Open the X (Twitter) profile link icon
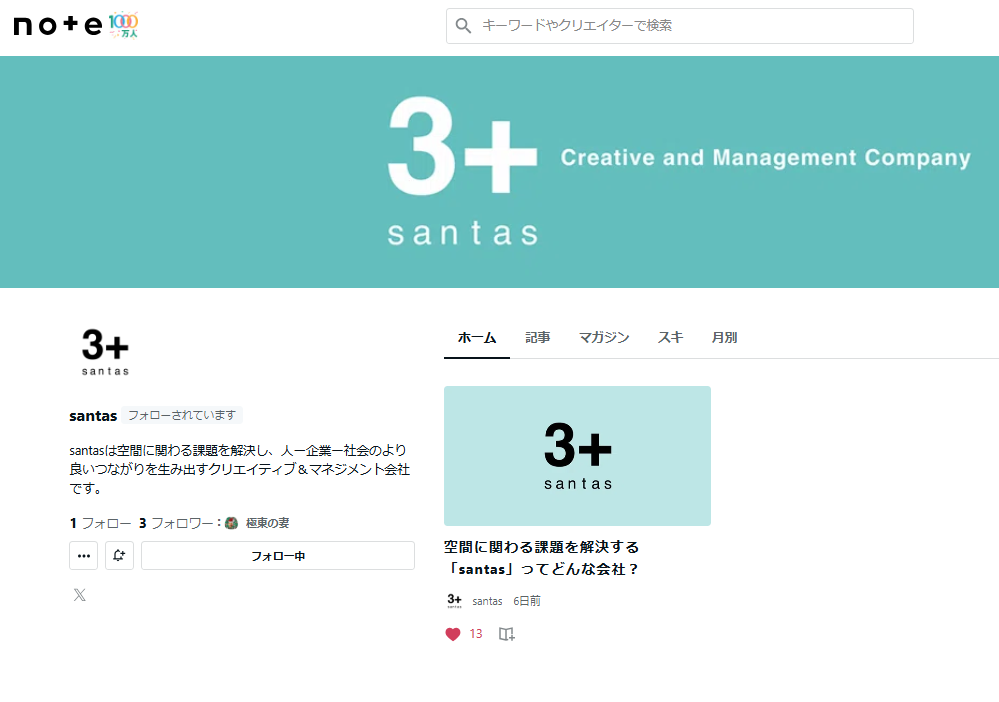999x702 pixels. click(x=80, y=595)
